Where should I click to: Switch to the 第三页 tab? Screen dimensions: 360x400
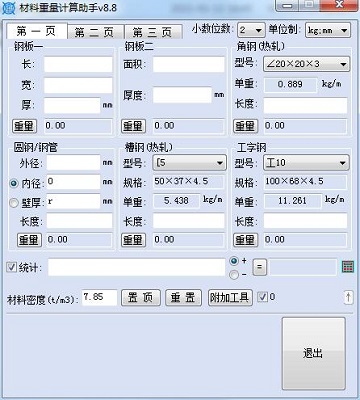[153, 32]
